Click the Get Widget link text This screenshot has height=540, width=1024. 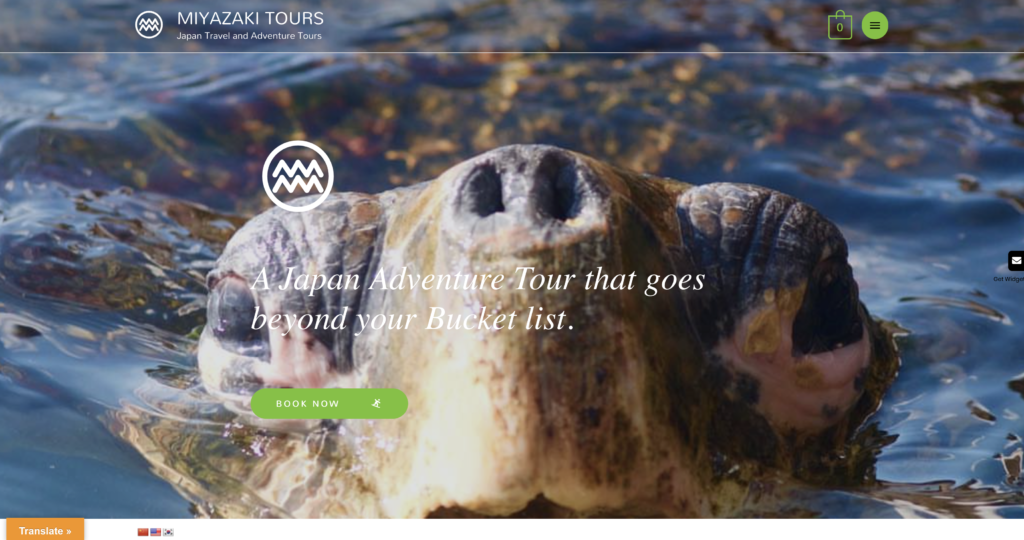(1008, 279)
